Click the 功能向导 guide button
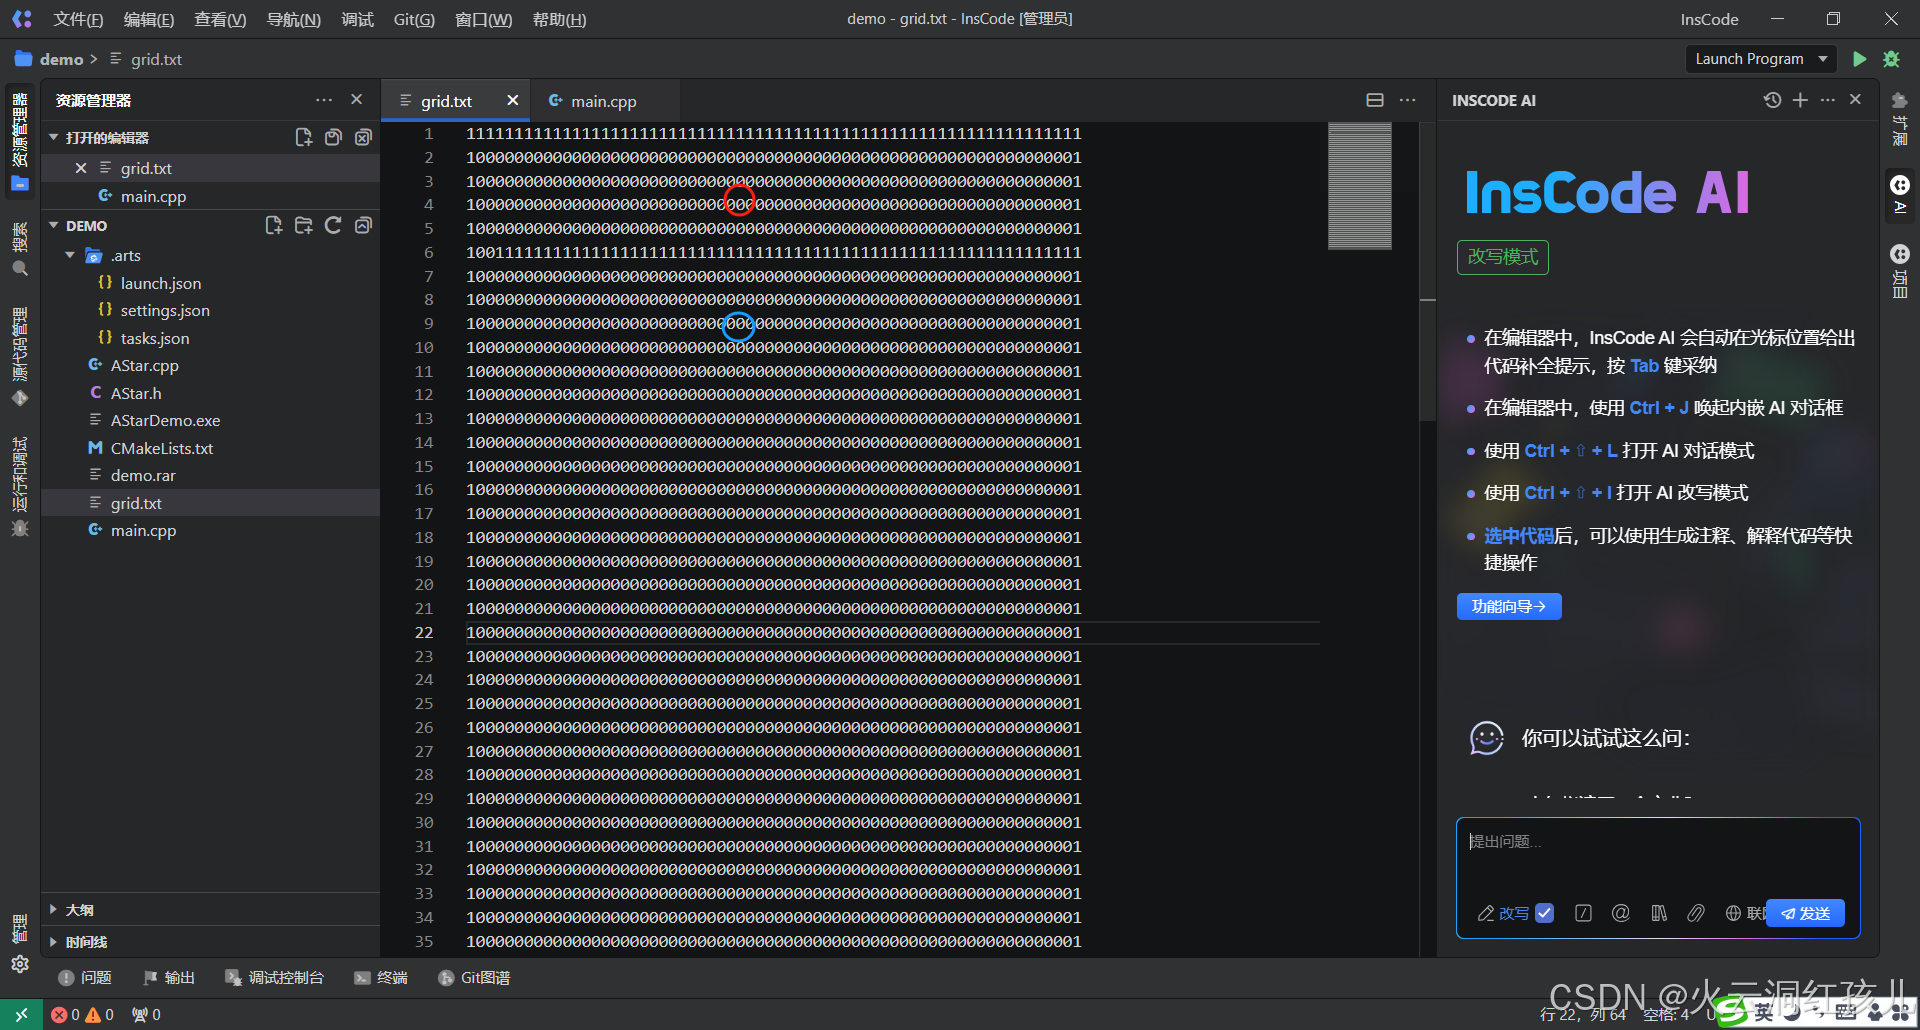Viewport: 1920px width, 1030px height. (x=1509, y=606)
